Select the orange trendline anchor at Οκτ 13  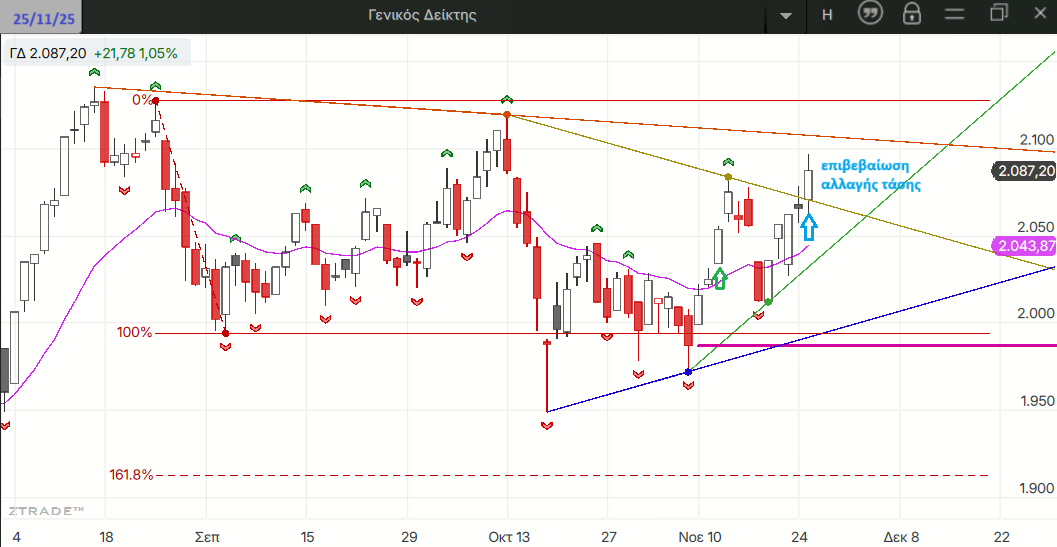pos(507,115)
